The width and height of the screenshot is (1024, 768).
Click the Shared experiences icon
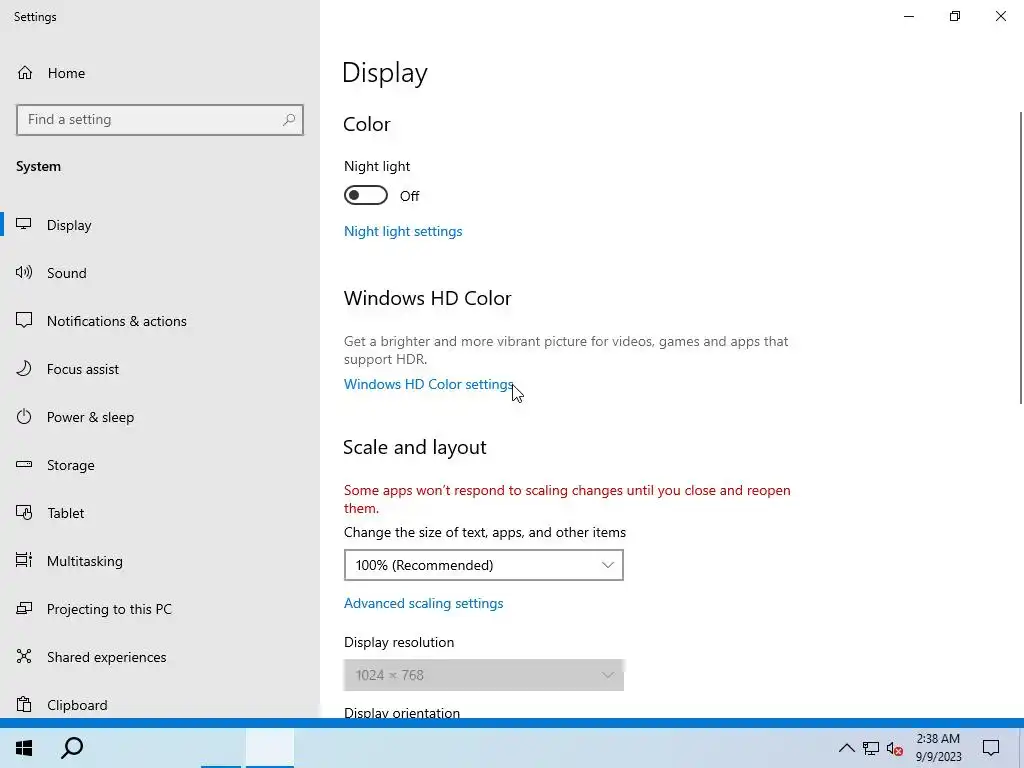(x=24, y=656)
